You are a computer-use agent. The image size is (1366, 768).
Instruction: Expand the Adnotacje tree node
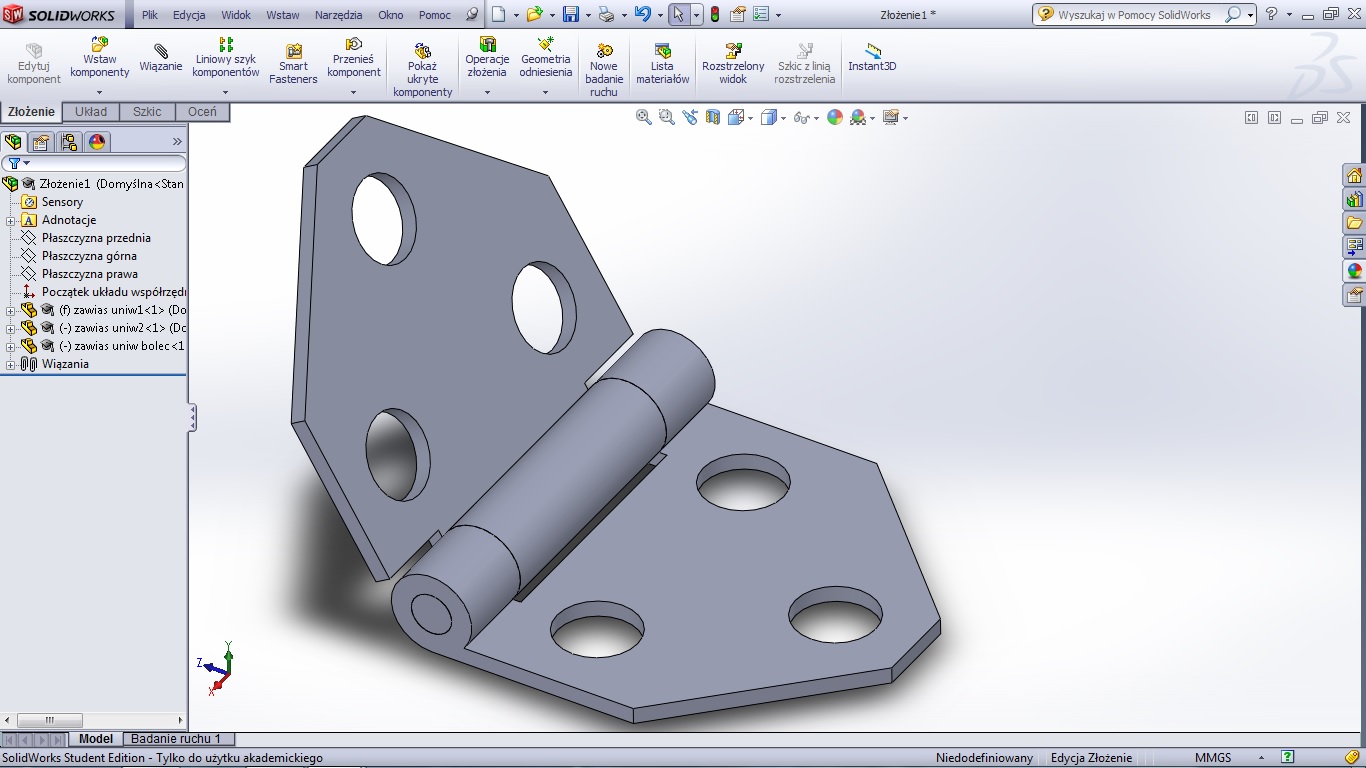pos(10,220)
